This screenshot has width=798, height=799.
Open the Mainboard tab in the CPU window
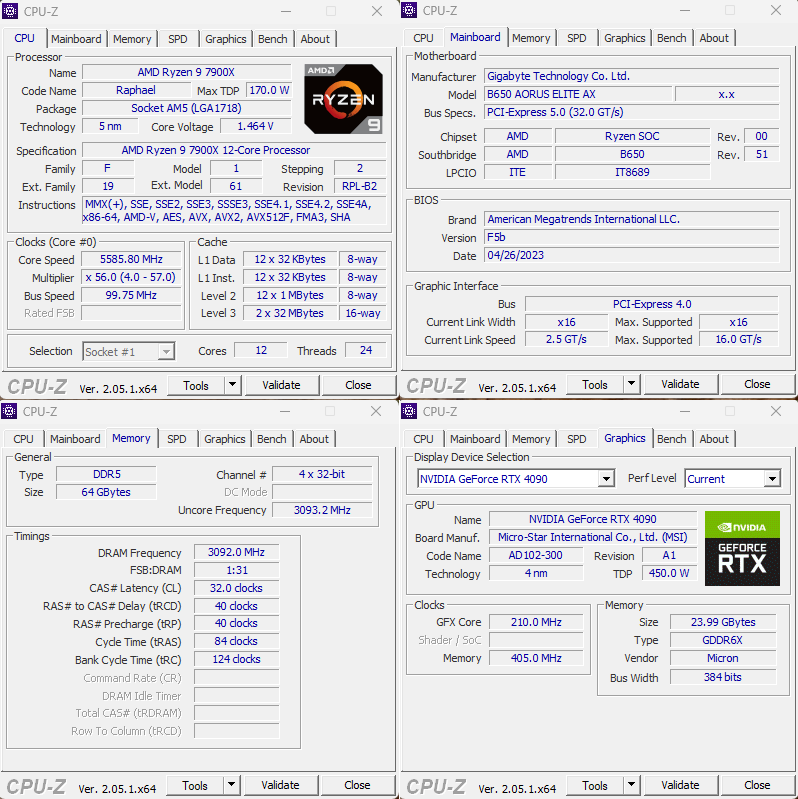pyautogui.click(x=76, y=39)
